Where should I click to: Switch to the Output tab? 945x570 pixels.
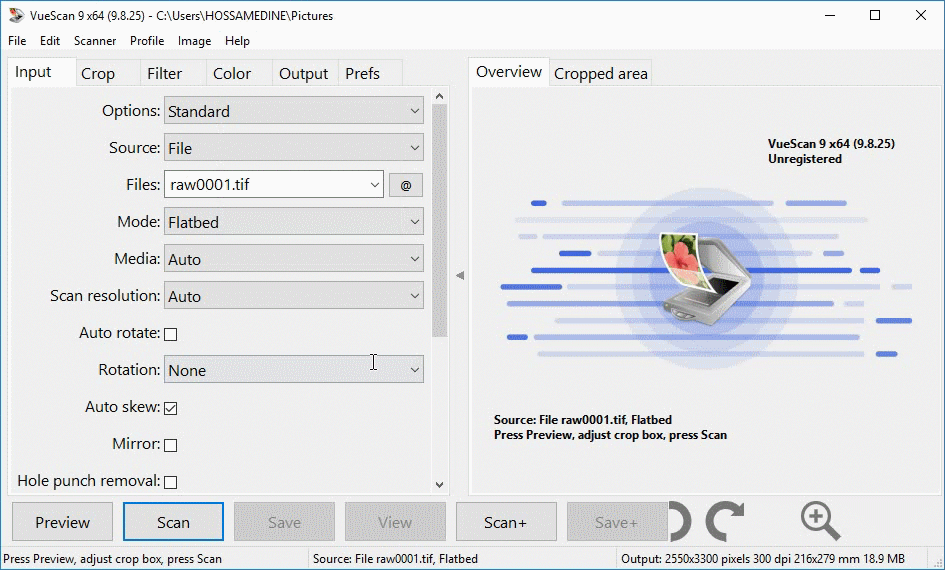(x=305, y=74)
